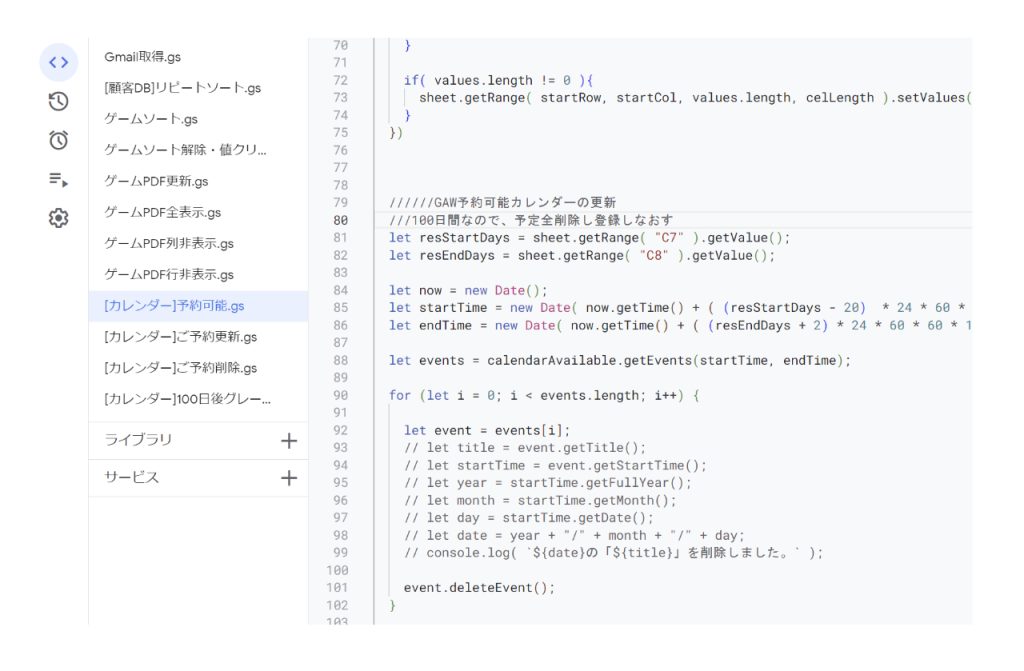
Task: Open [カレンダー]ご予約更新.gs file
Action: [x=180, y=336]
